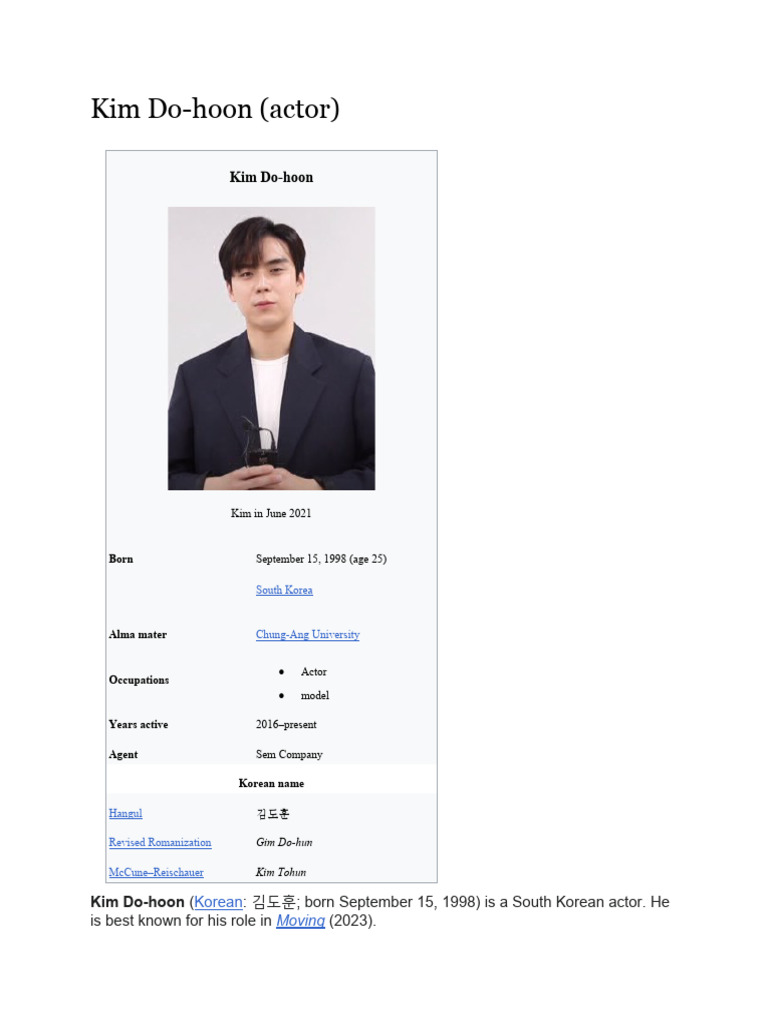
Task: Open the Moving series link
Action: [x=300, y=921]
